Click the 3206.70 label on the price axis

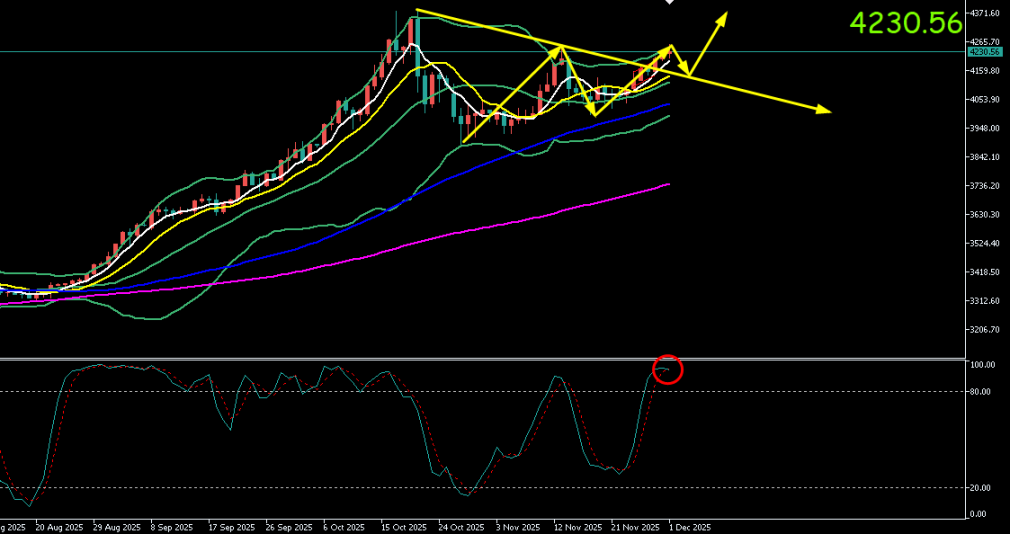coord(986,330)
